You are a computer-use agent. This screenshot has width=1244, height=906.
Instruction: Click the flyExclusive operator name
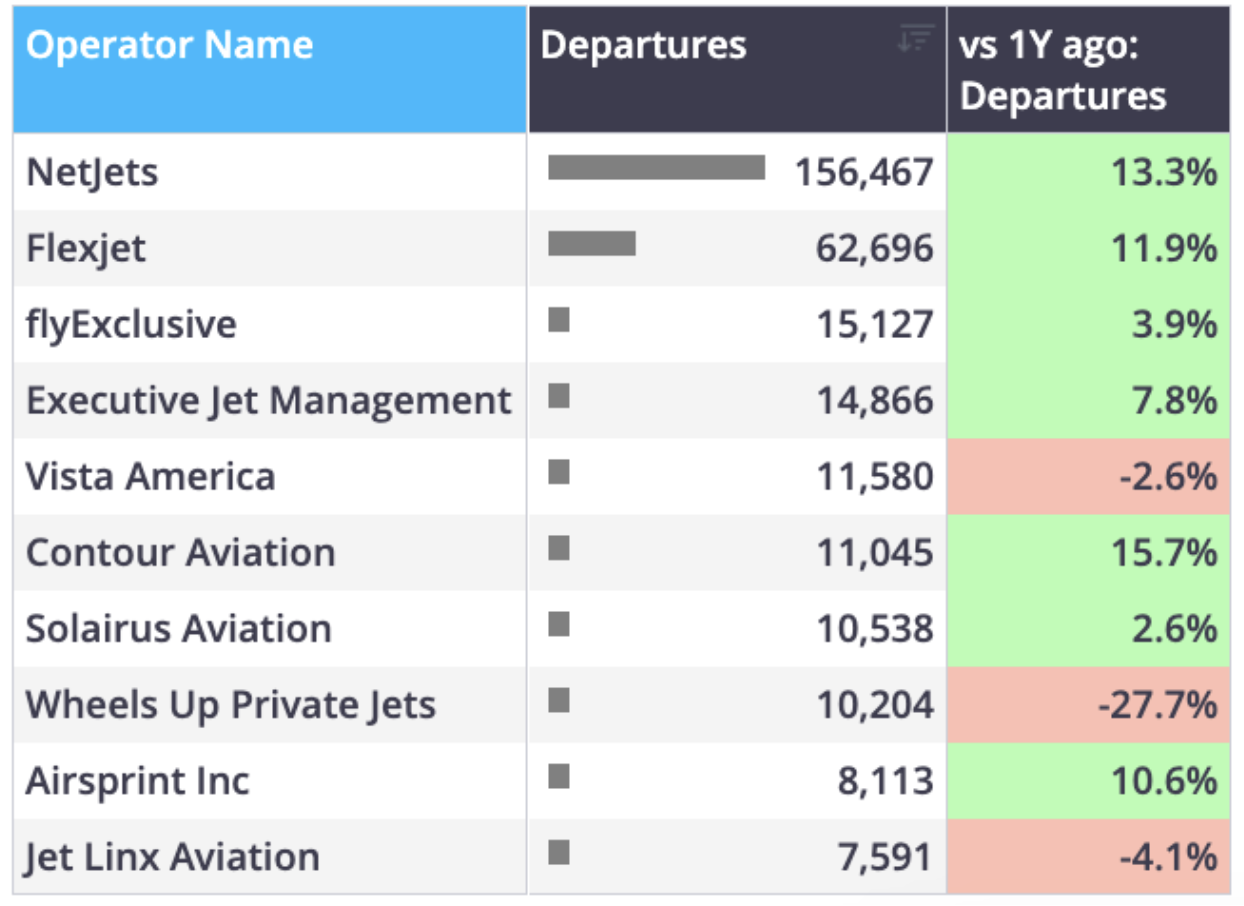pos(131,324)
